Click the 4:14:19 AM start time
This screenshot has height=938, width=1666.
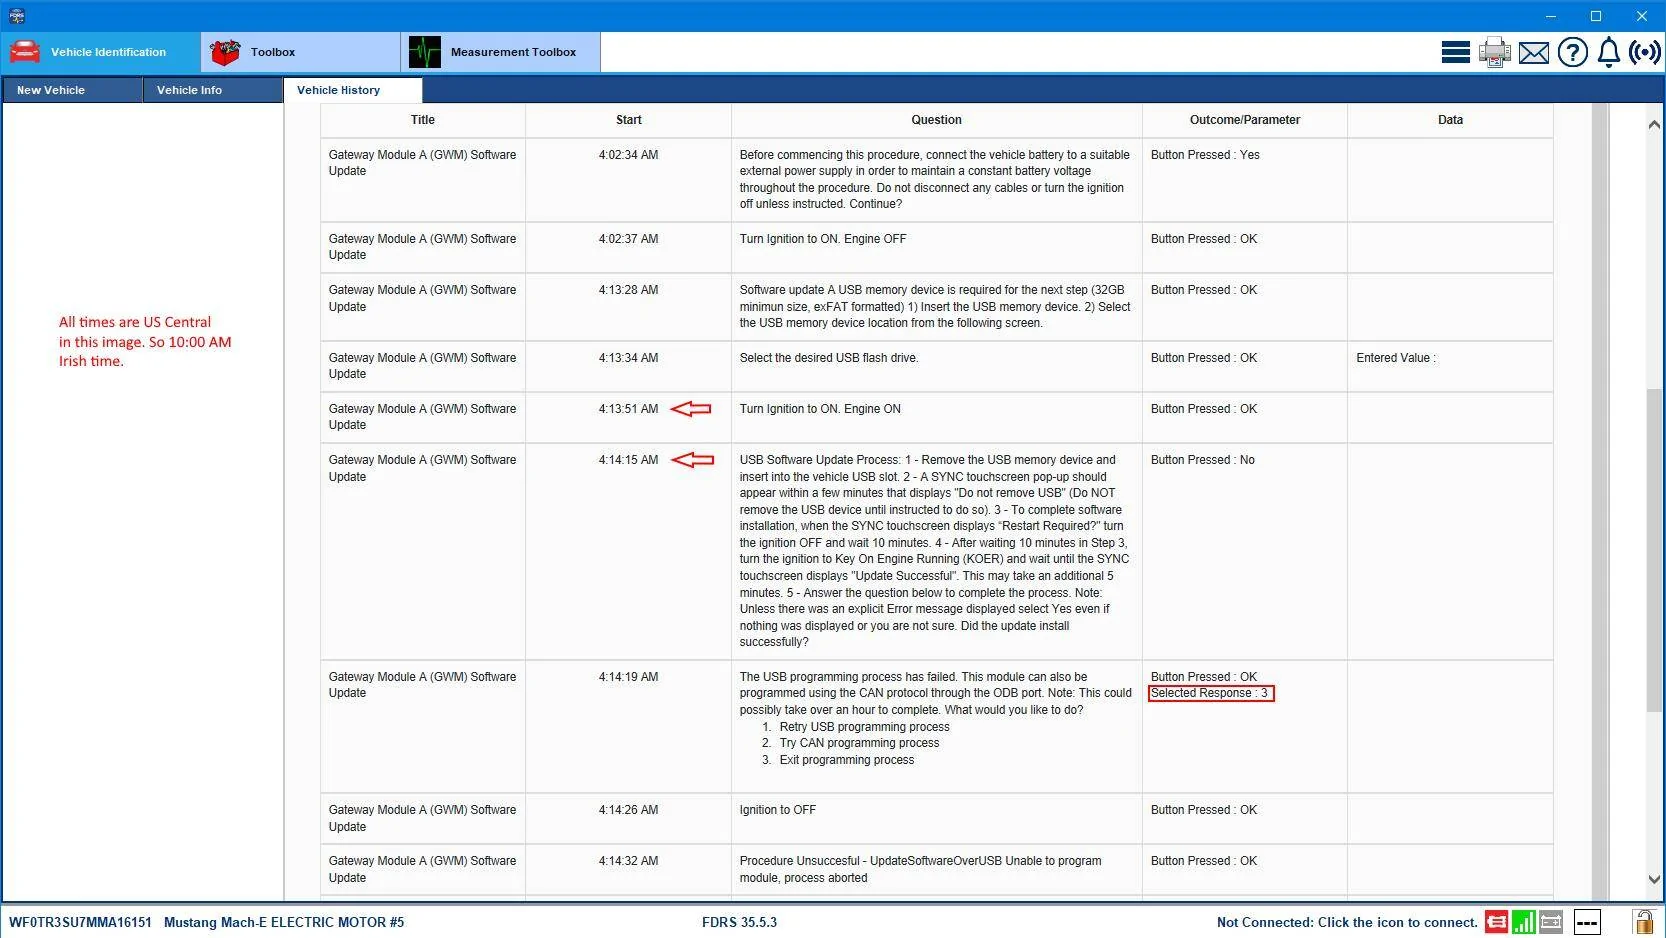629,677
